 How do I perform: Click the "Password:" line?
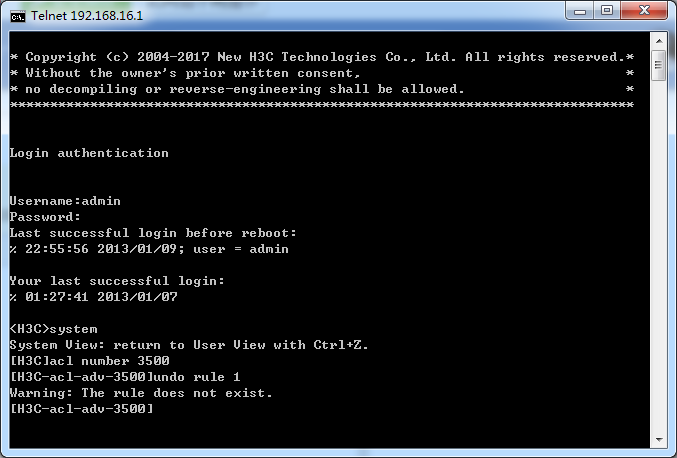pos(45,217)
